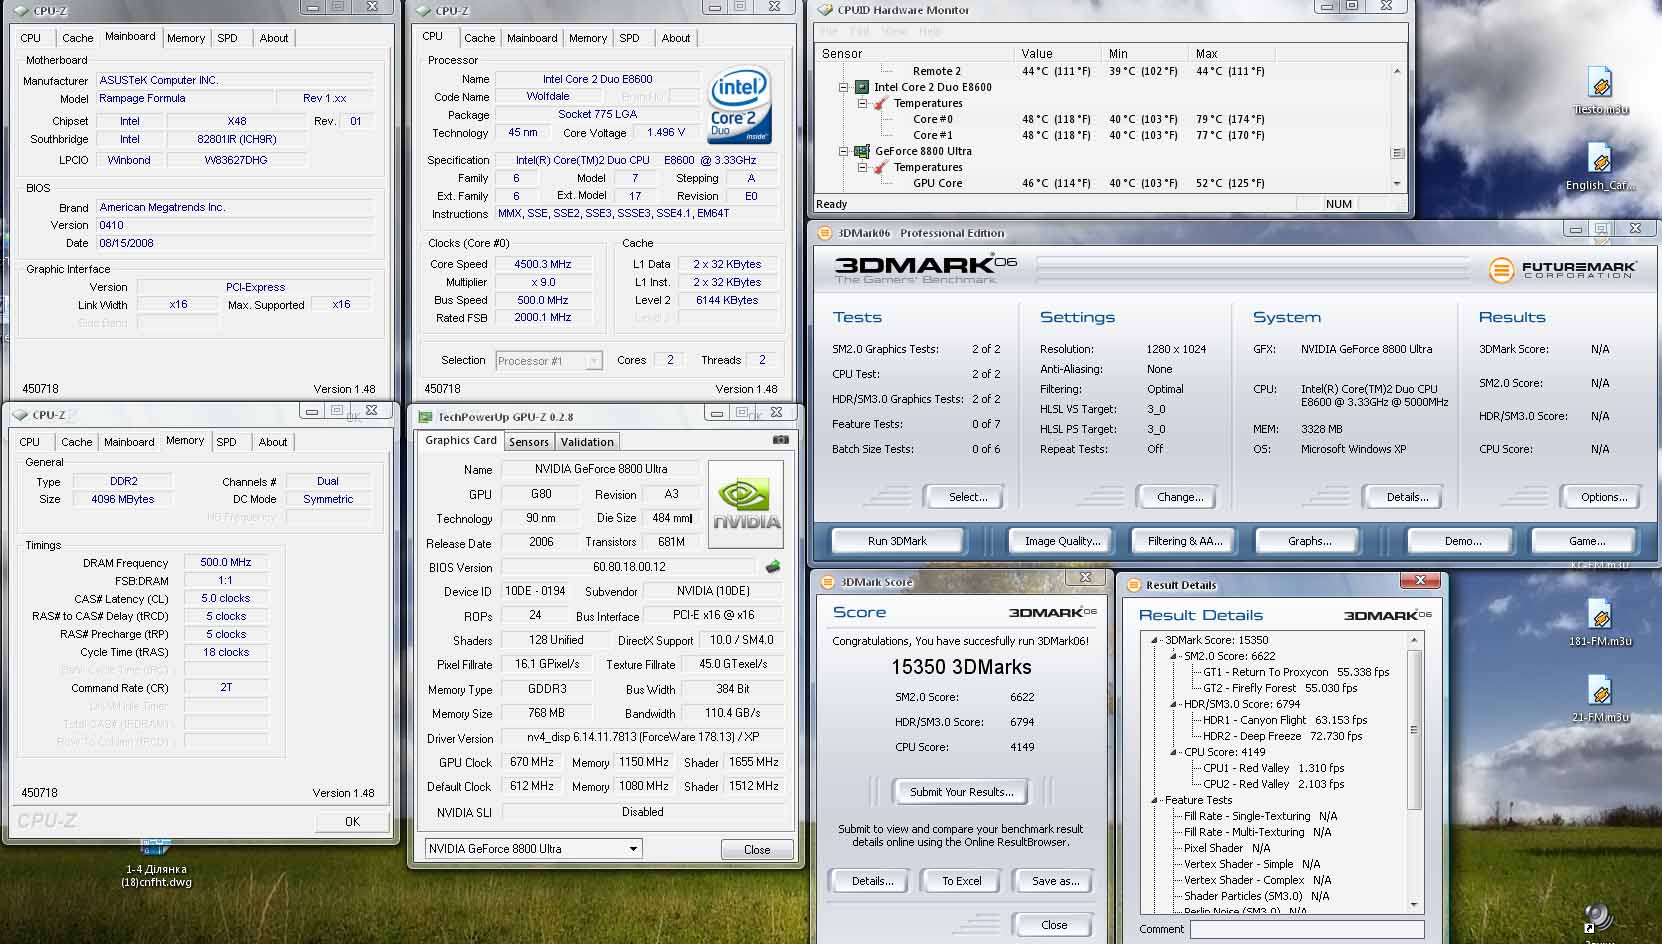Click the Graphs button in 3DMark06
This screenshot has width=1662, height=944.
click(x=1309, y=541)
